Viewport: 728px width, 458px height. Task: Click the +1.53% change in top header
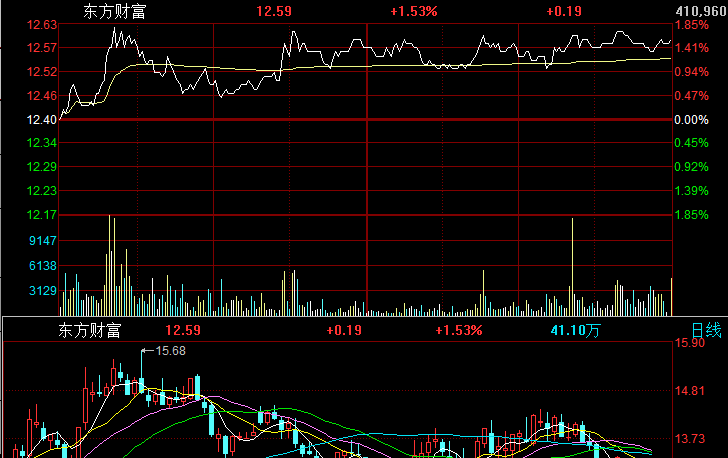(x=414, y=11)
